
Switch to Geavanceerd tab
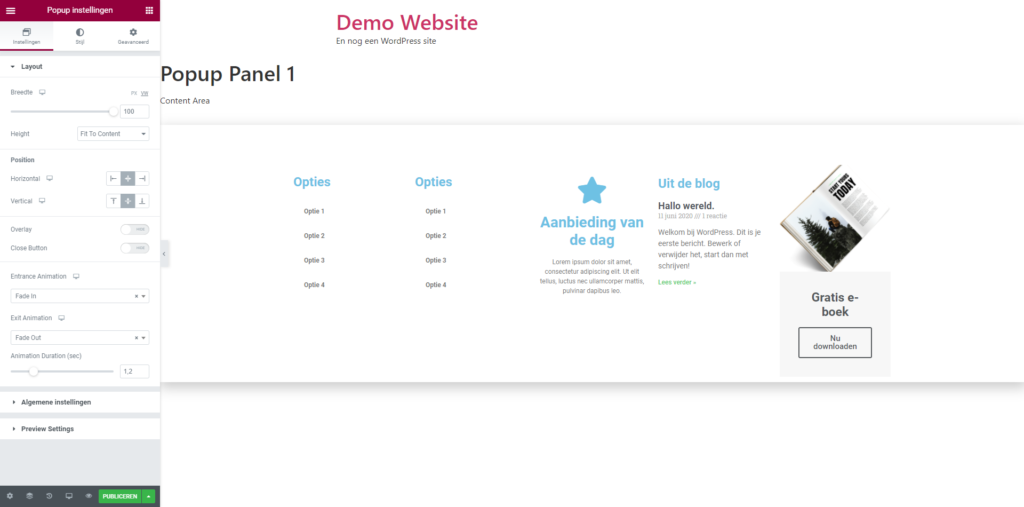point(133,36)
